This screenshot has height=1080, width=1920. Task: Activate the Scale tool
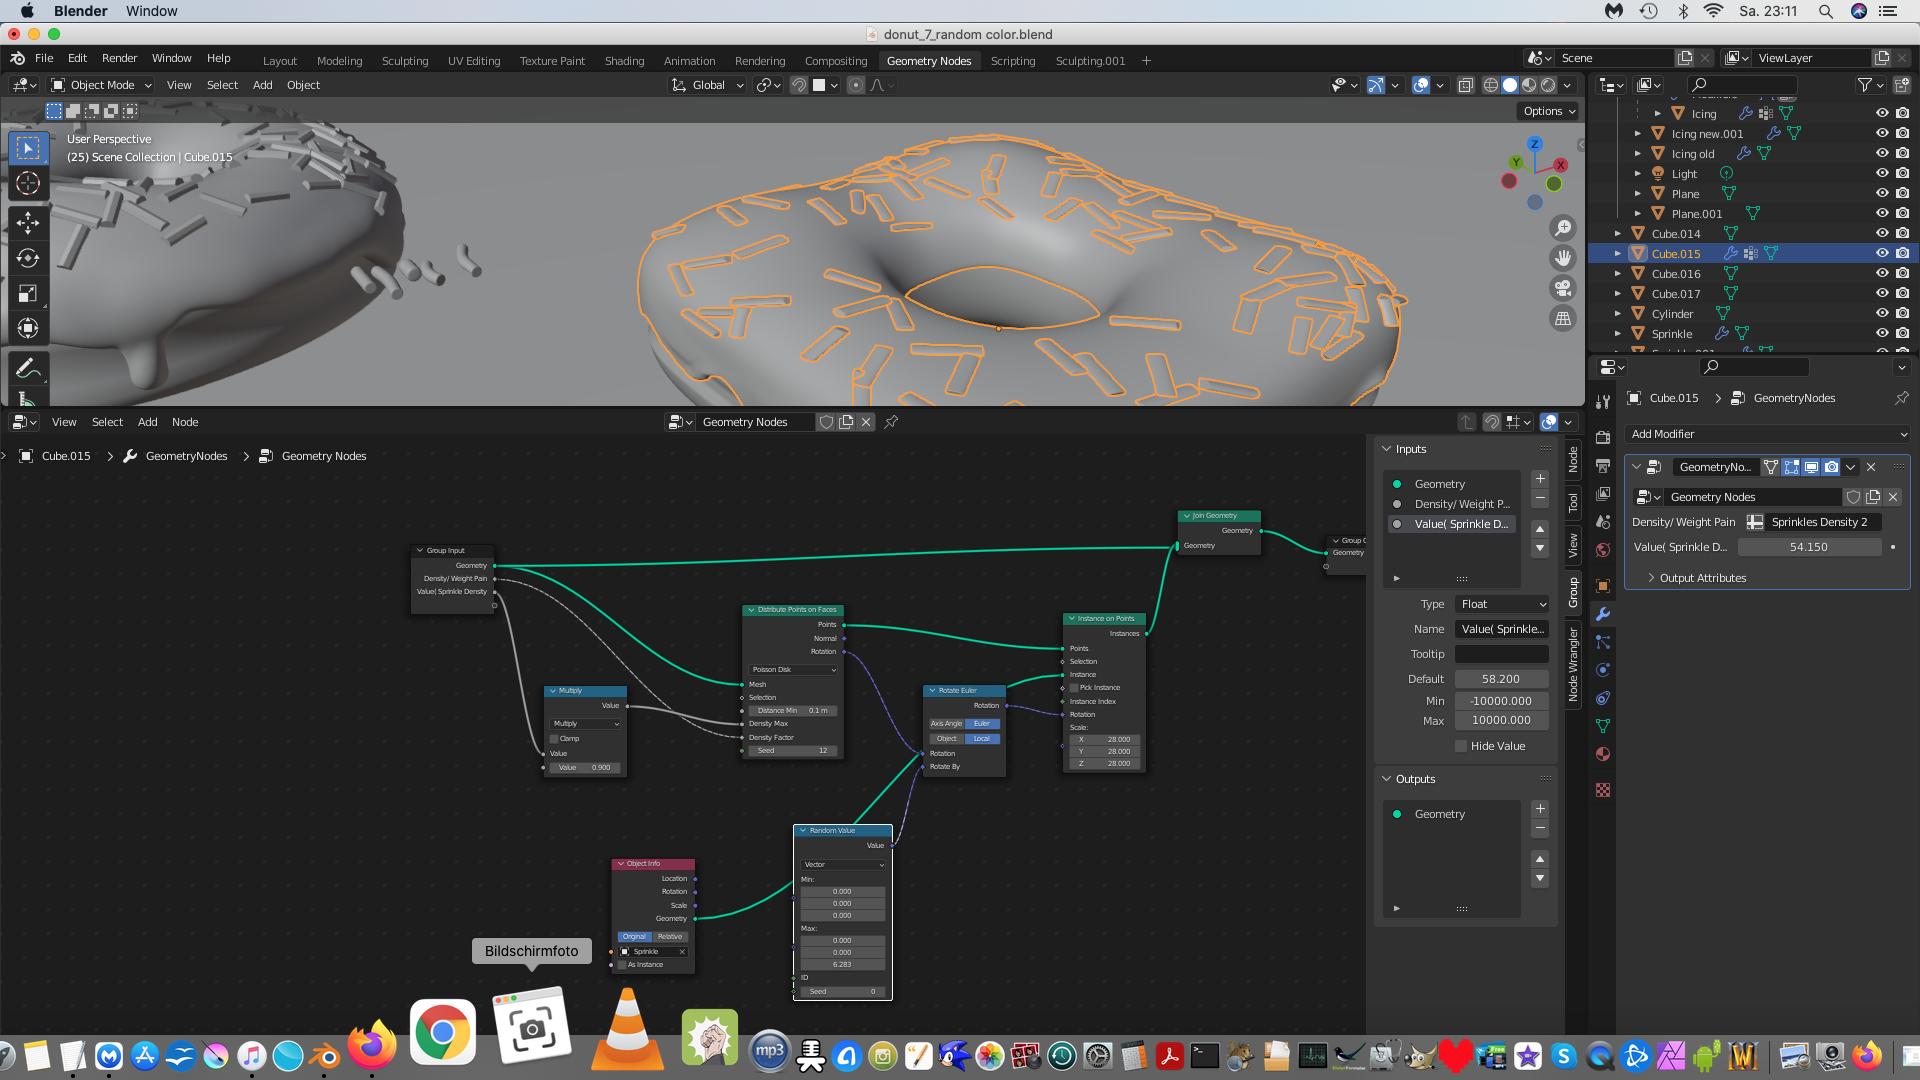pyautogui.click(x=28, y=293)
